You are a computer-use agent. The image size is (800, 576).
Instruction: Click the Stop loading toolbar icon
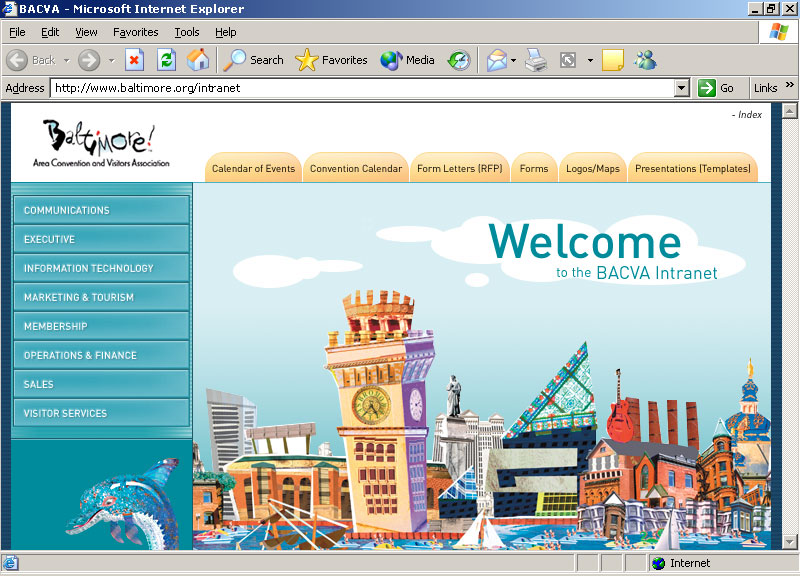tap(134, 60)
